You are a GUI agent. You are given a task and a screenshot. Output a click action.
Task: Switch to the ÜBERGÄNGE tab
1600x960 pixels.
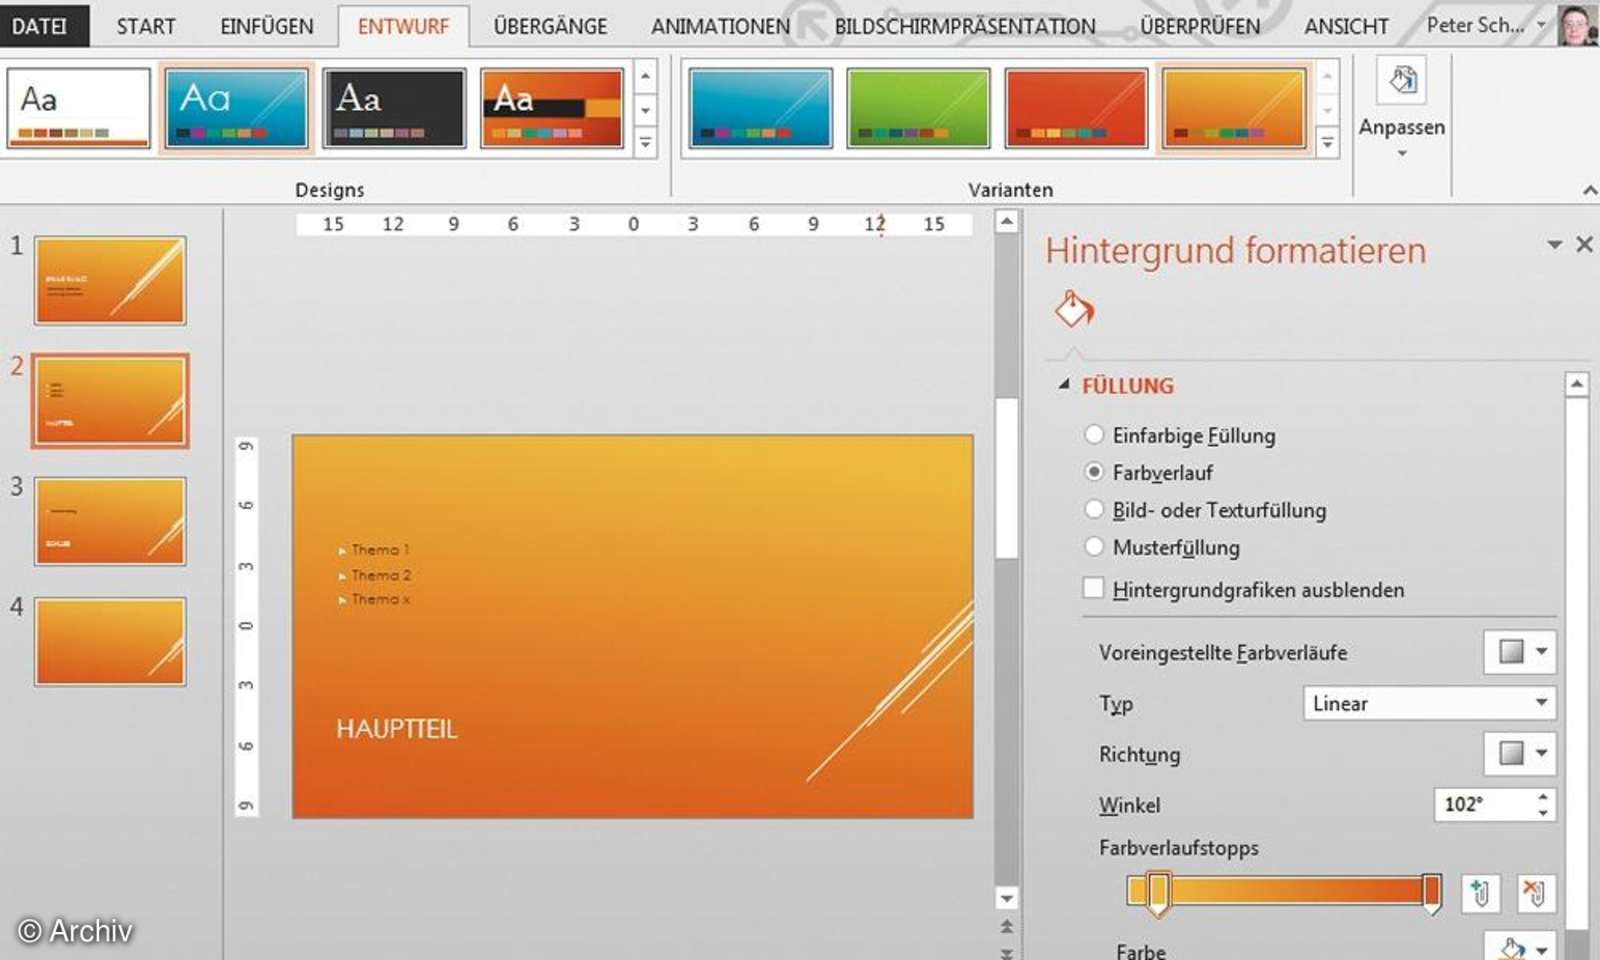point(550,25)
